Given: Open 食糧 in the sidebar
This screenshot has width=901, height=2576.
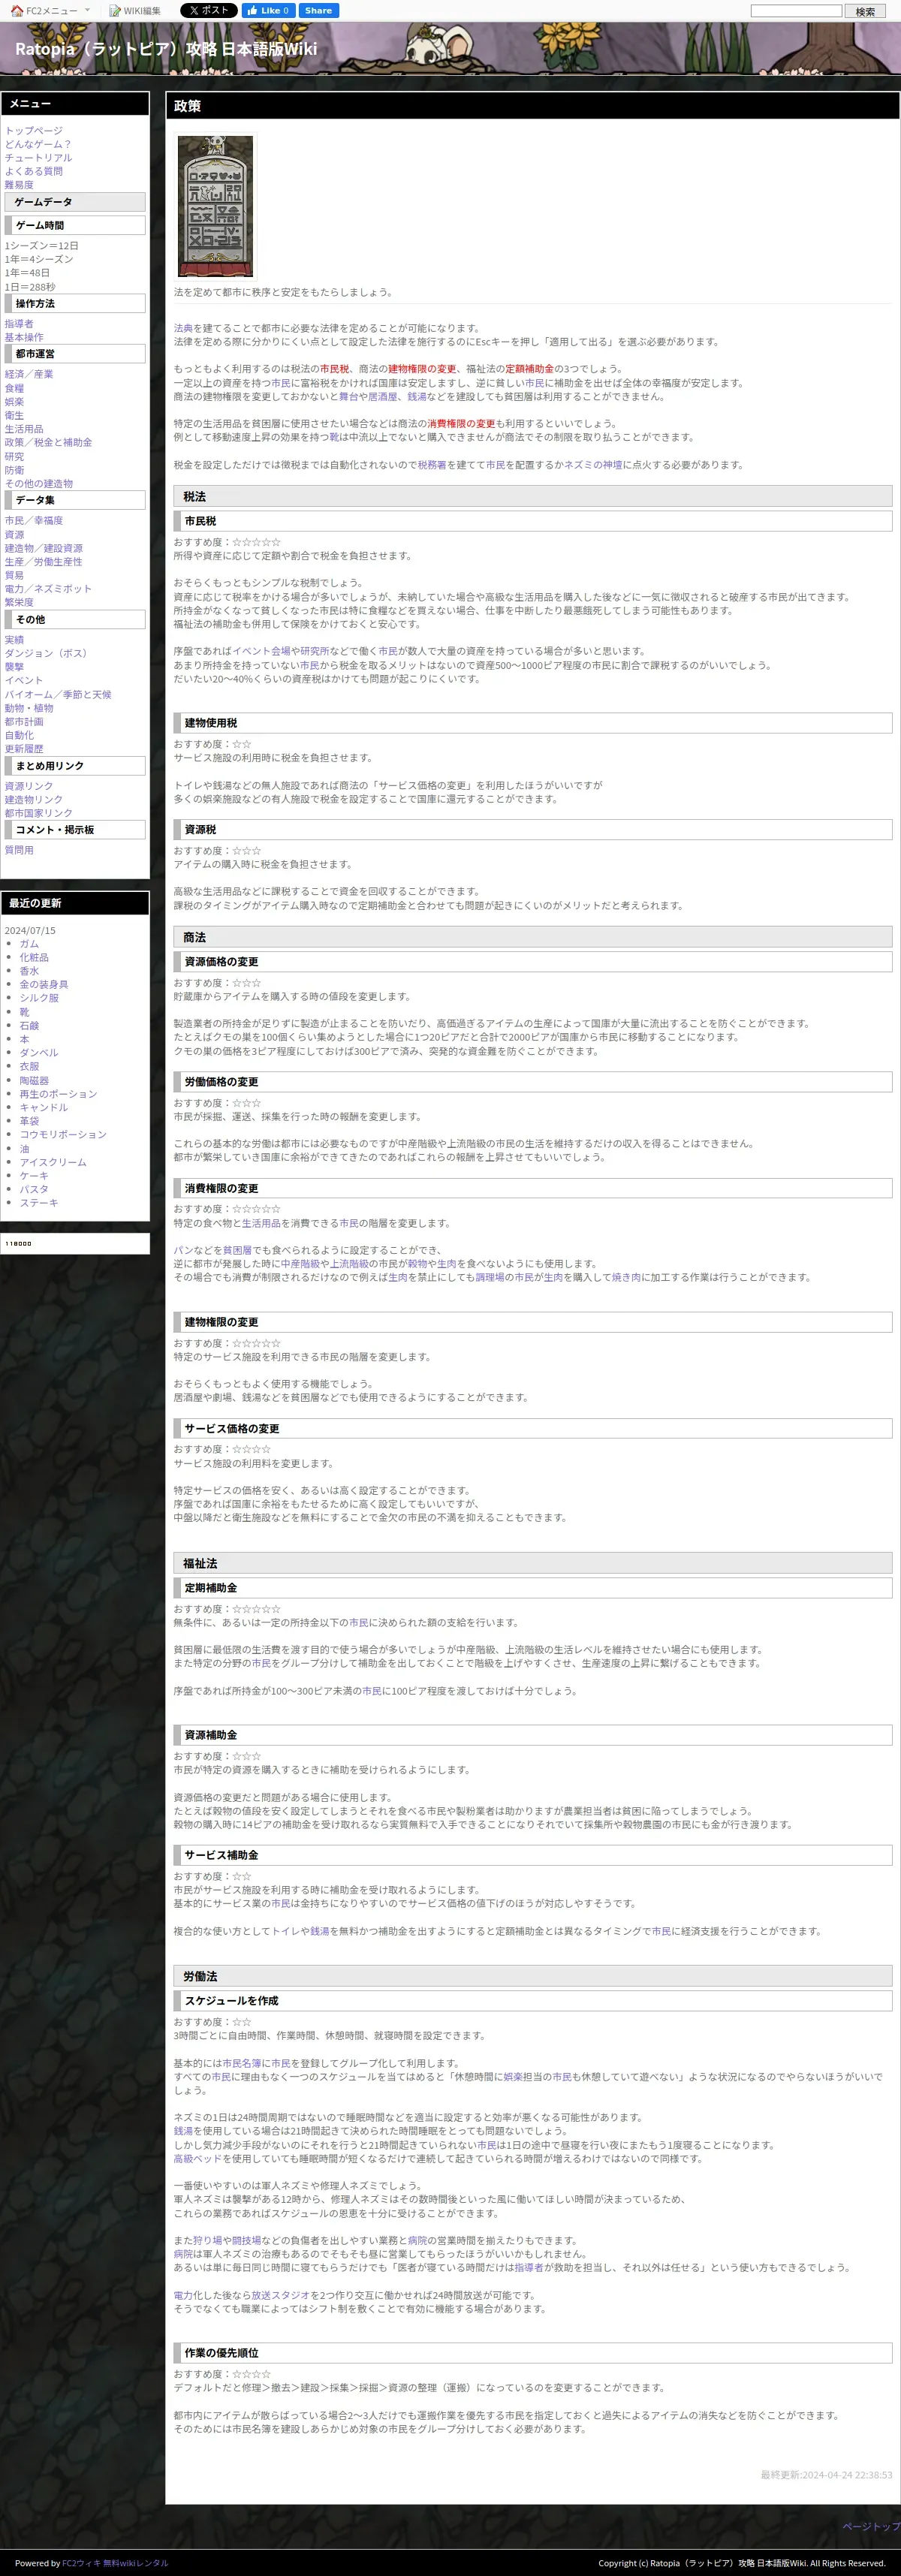Looking at the screenshot, I should point(14,388).
